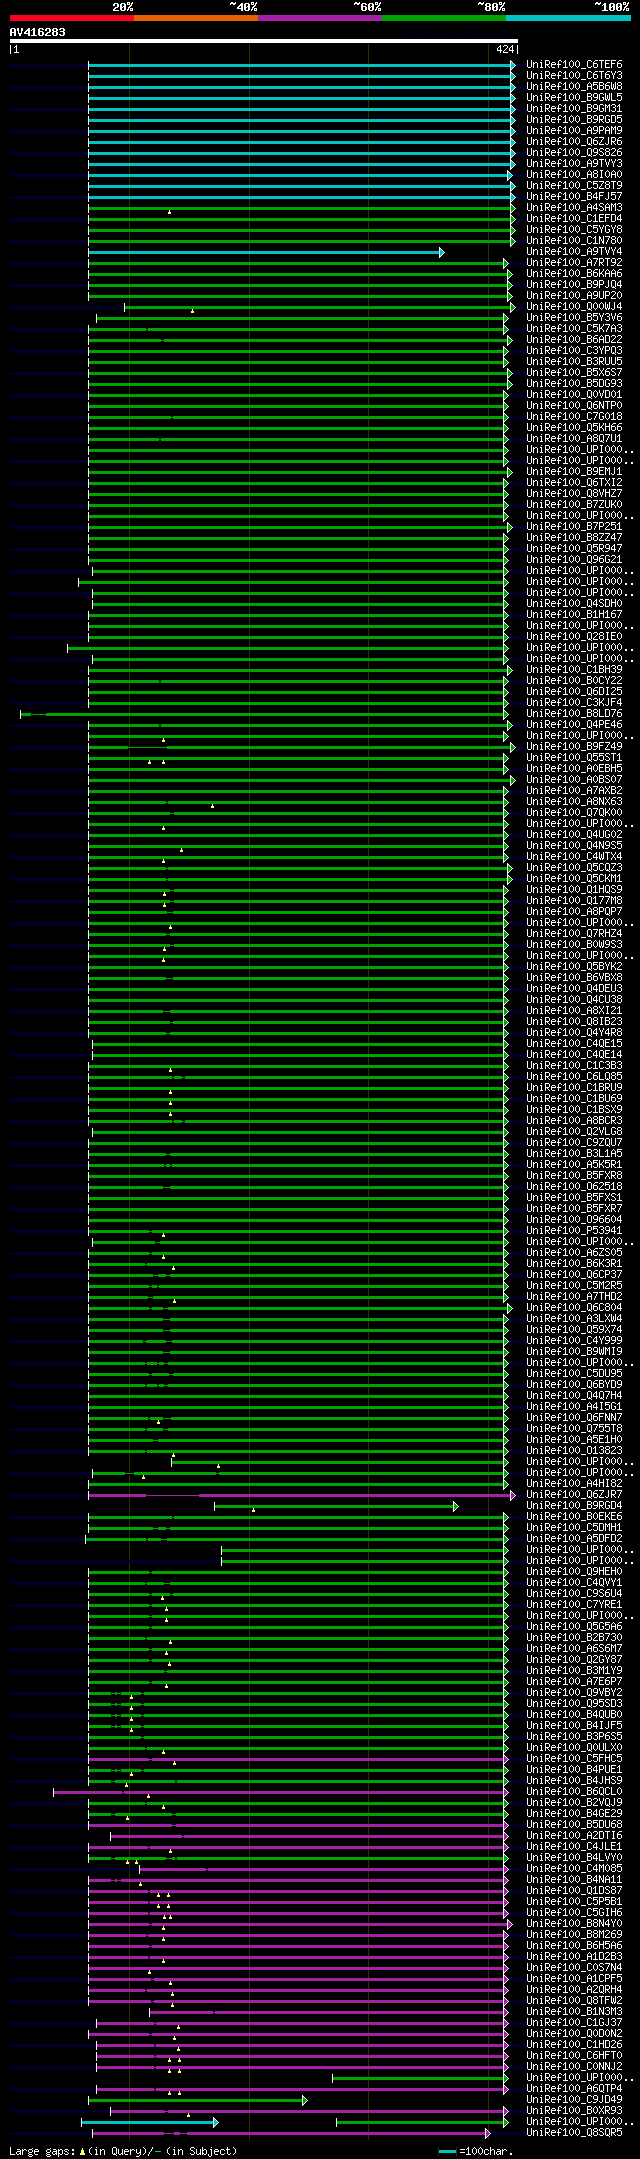Screen dimensions: 640x2159
Task: Click label UniRef100_C5K7A3
Action: (574, 328)
